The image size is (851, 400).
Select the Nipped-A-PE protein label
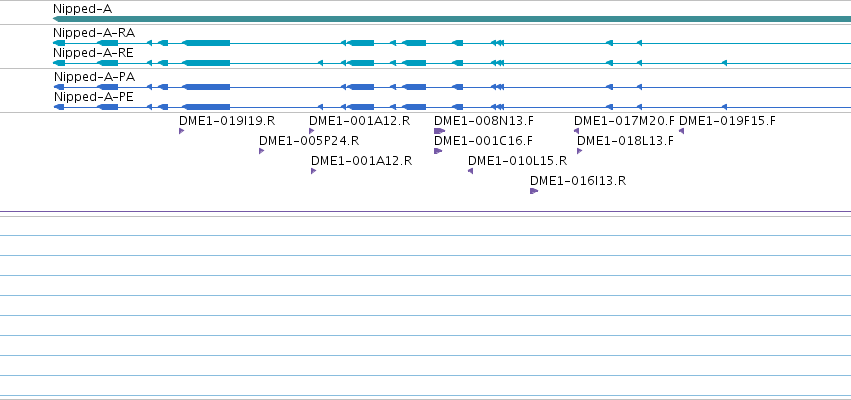[94, 97]
